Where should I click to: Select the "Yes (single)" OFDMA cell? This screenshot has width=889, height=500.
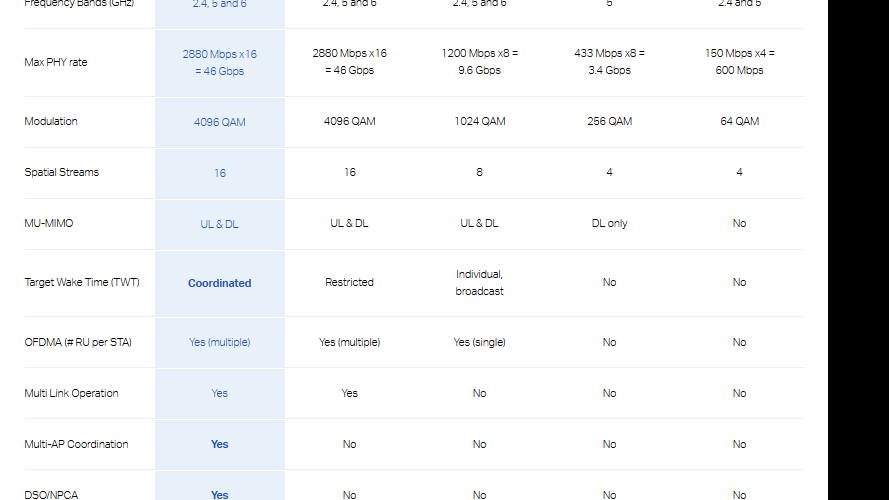pyautogui.click(x=479, y=343)
